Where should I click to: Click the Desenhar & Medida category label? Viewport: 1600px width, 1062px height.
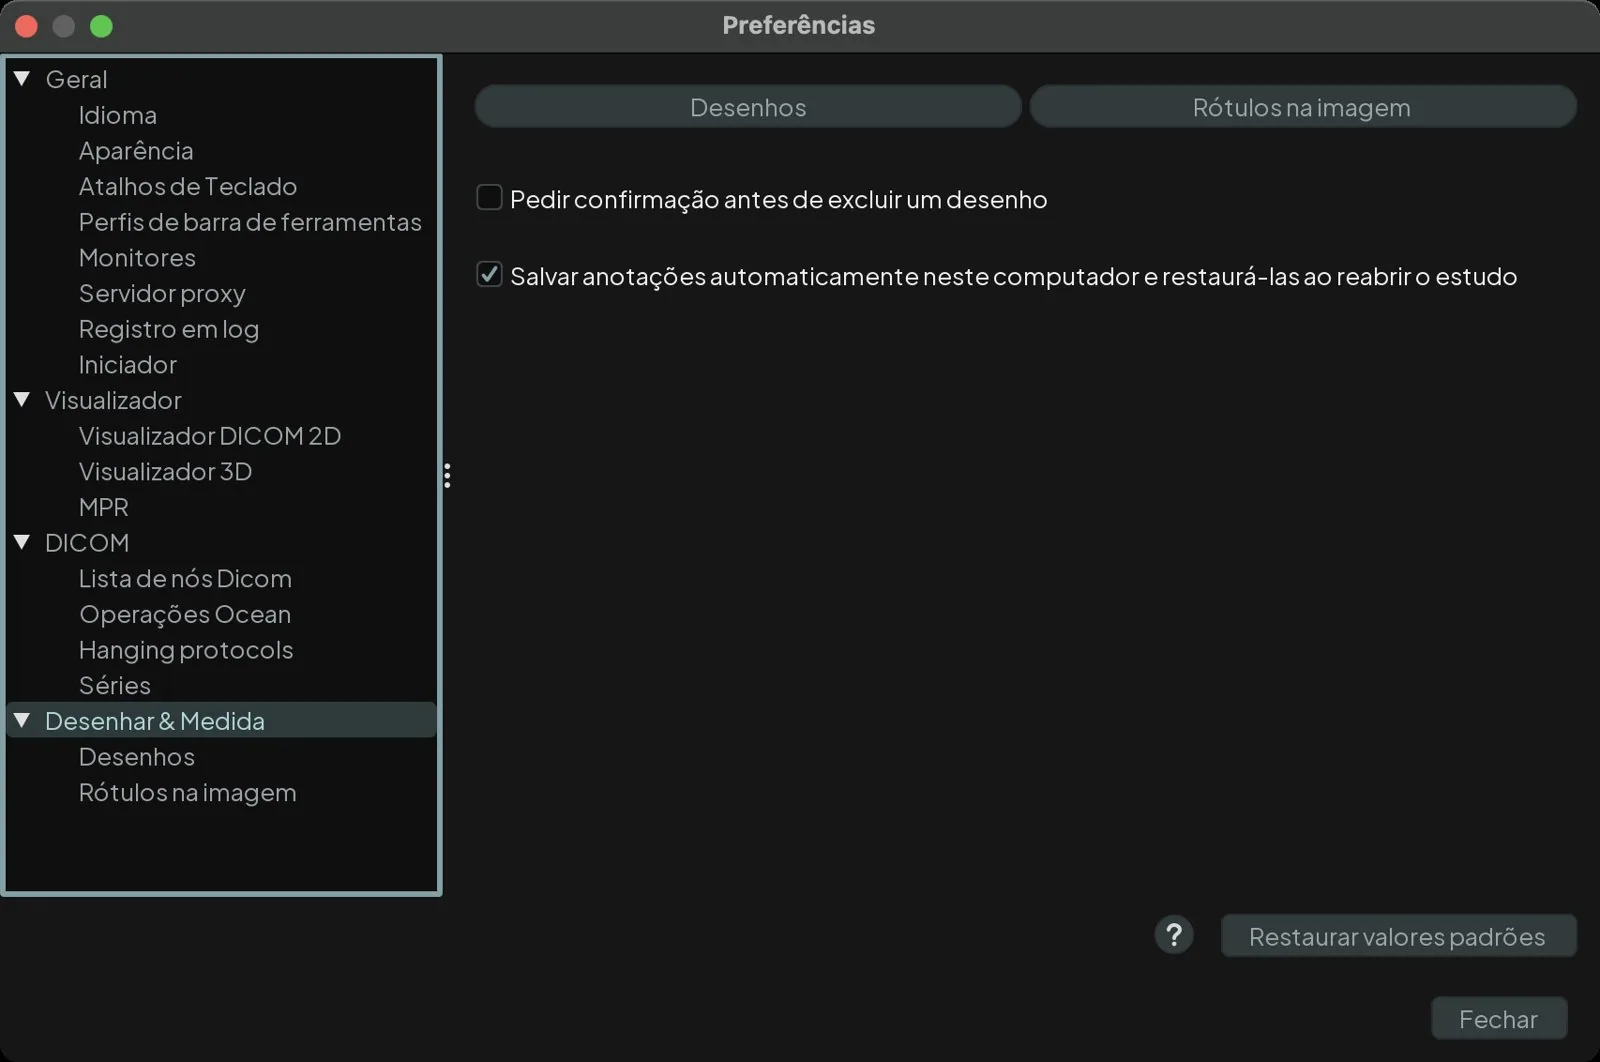tap(155, 721)
